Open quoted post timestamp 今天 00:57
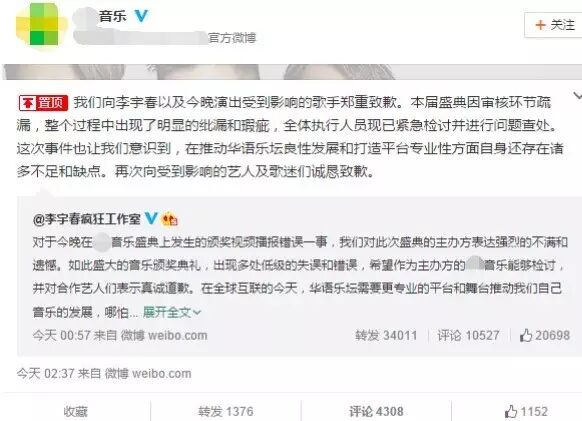The height and width of the screenshot is (421, 582). click(61, 336)
